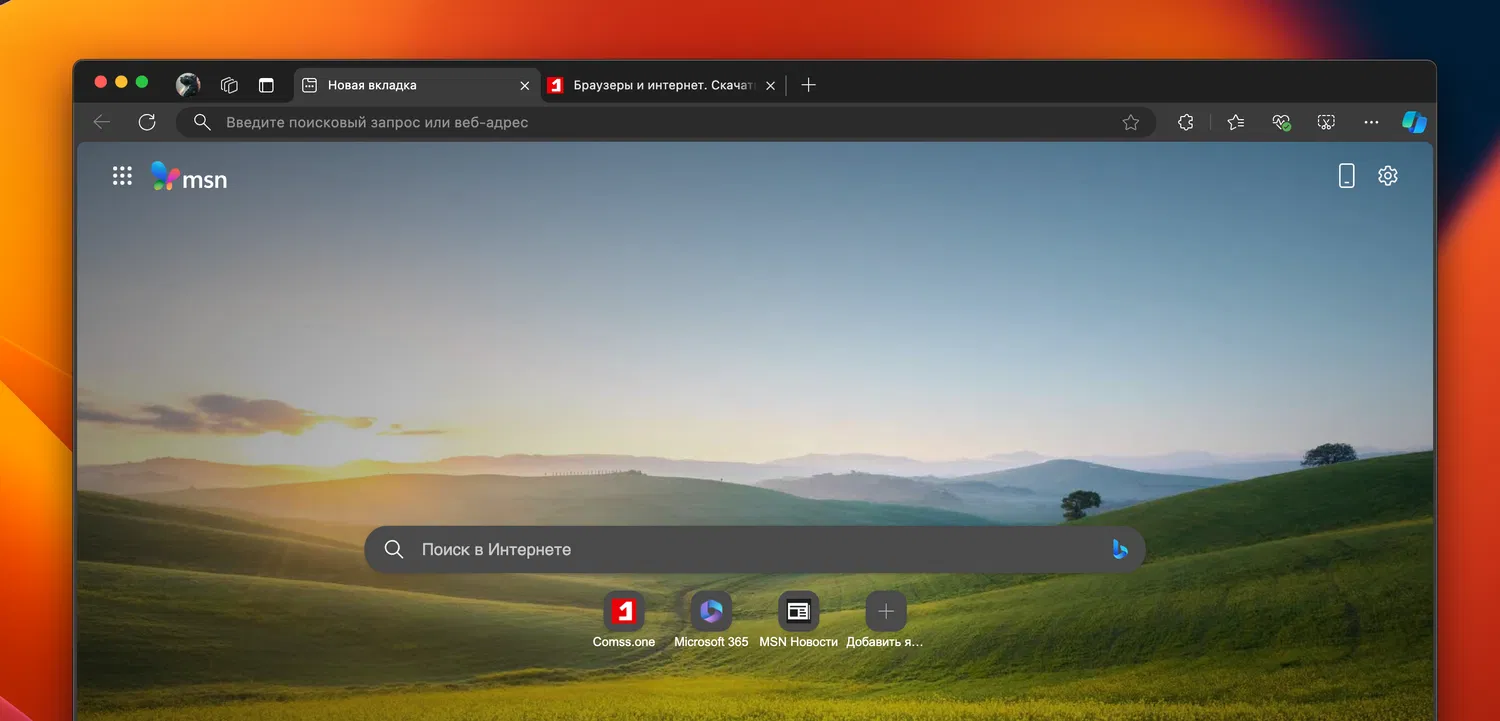The width and height of the screenshot is (1500, 721).
Task: Close the Браузеры и интернет tab
Action: [770, 86]
